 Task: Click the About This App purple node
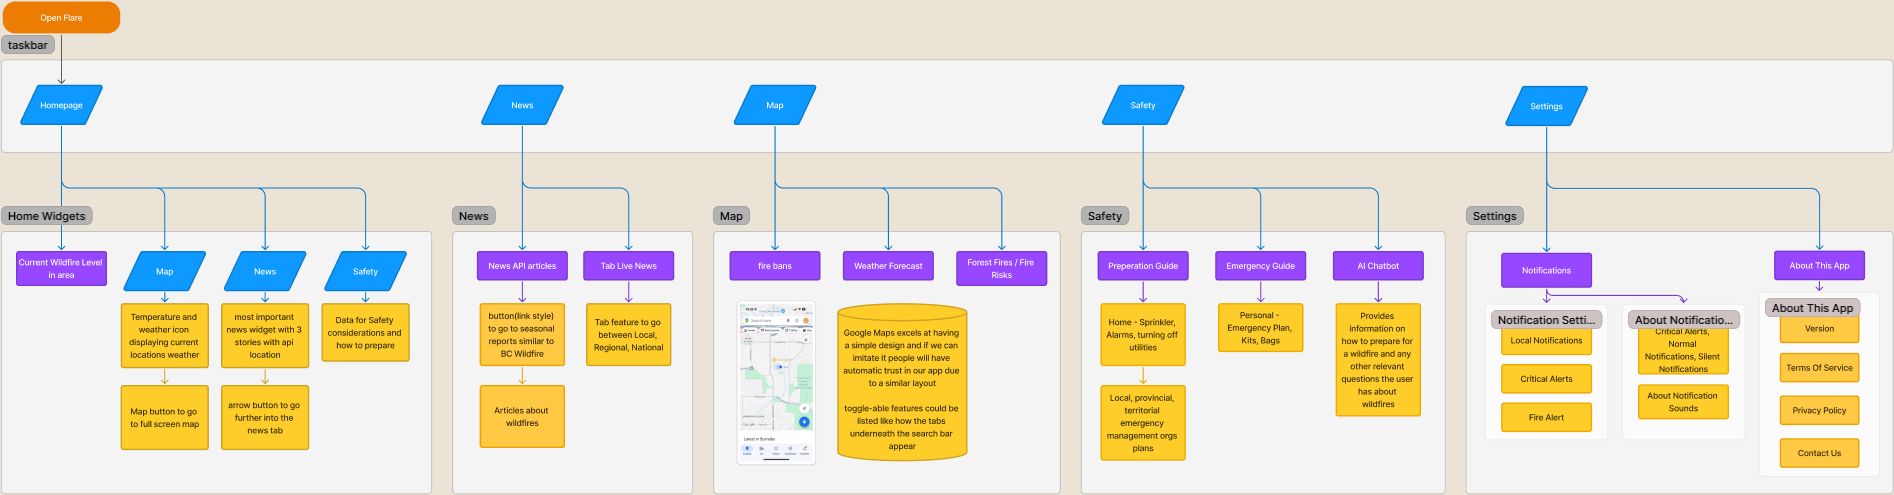(x=1819, y=266)
